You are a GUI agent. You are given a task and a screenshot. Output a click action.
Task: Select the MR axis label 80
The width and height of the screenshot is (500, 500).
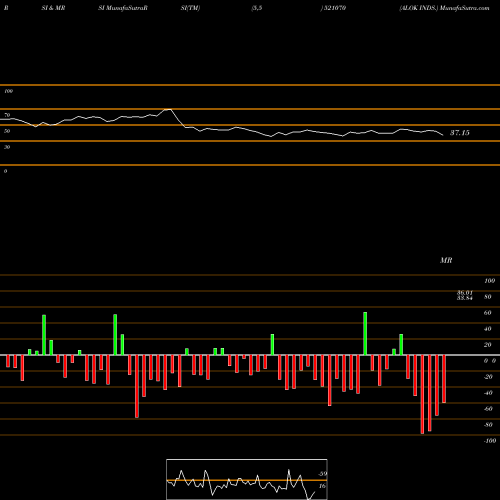click(488, 297)
